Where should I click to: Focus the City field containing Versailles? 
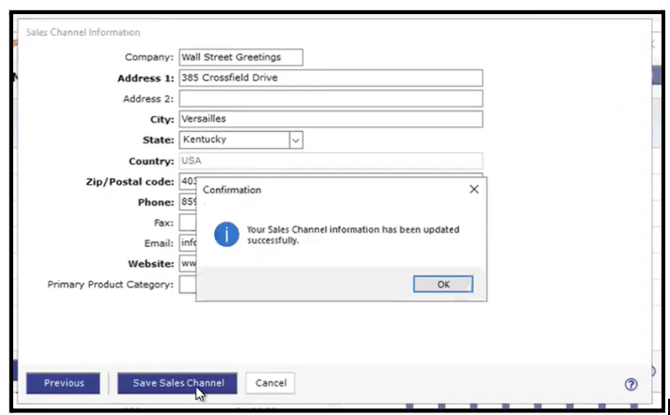[330, 119]
